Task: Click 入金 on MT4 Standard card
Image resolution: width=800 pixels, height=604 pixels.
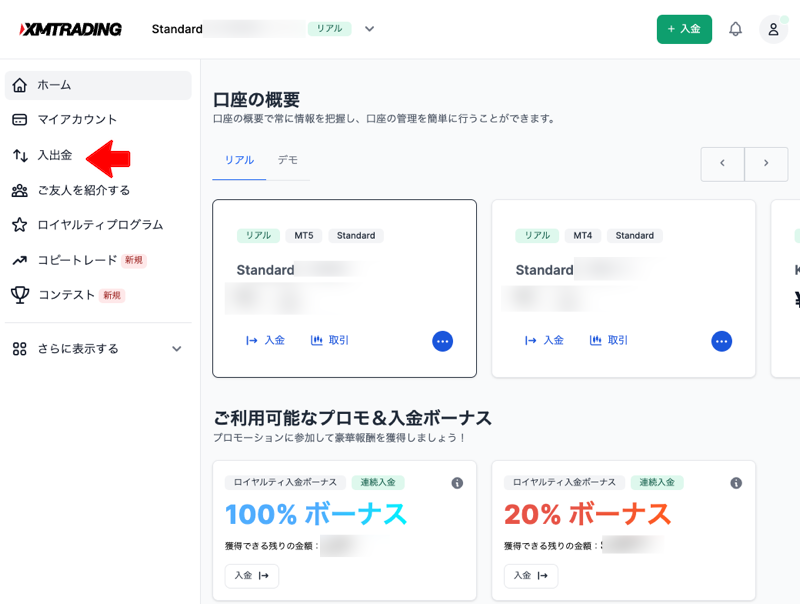Action: tap(544, 340)
